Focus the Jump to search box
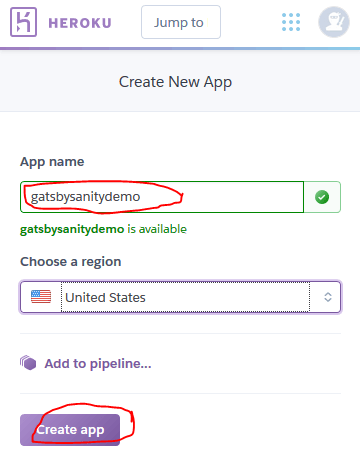This screenshot has height=470, width=360. pyautogui.click(x=181, y=22)
